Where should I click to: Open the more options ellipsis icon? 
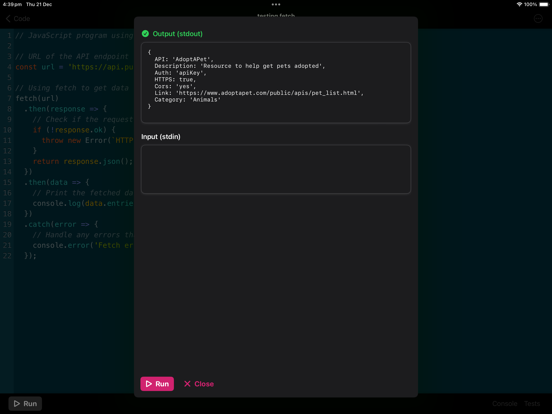click(538, 19)
